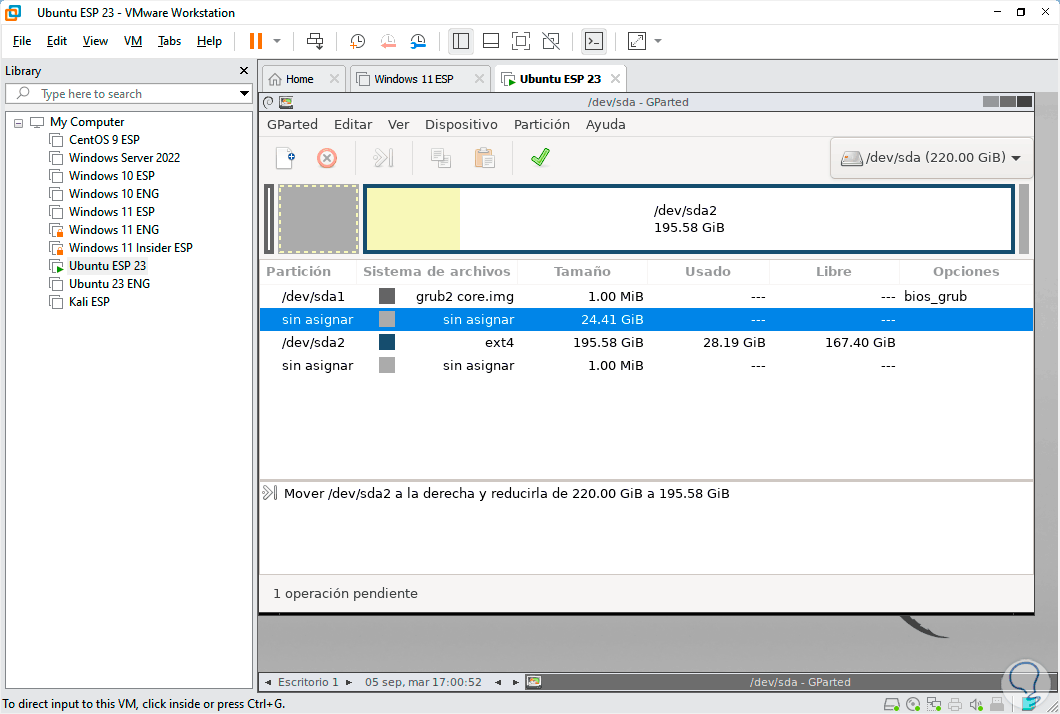
Task: Toggle the library sidebar view icon
Action: point(461,41)
